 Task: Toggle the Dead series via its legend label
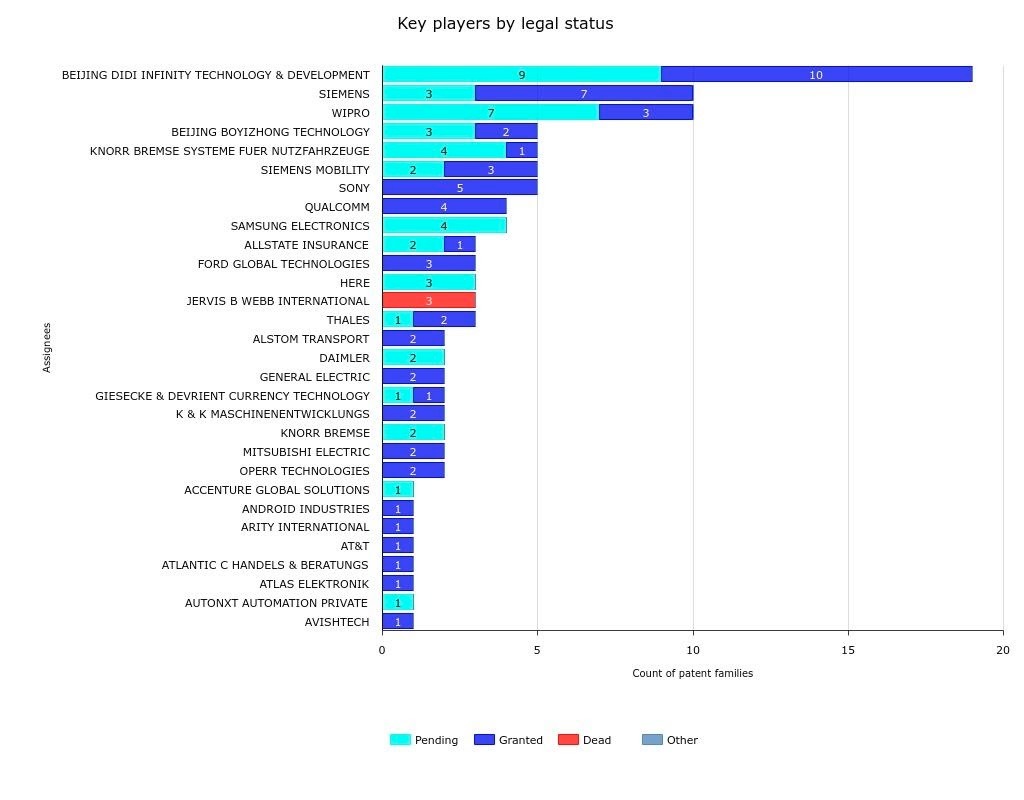(597, 740)
